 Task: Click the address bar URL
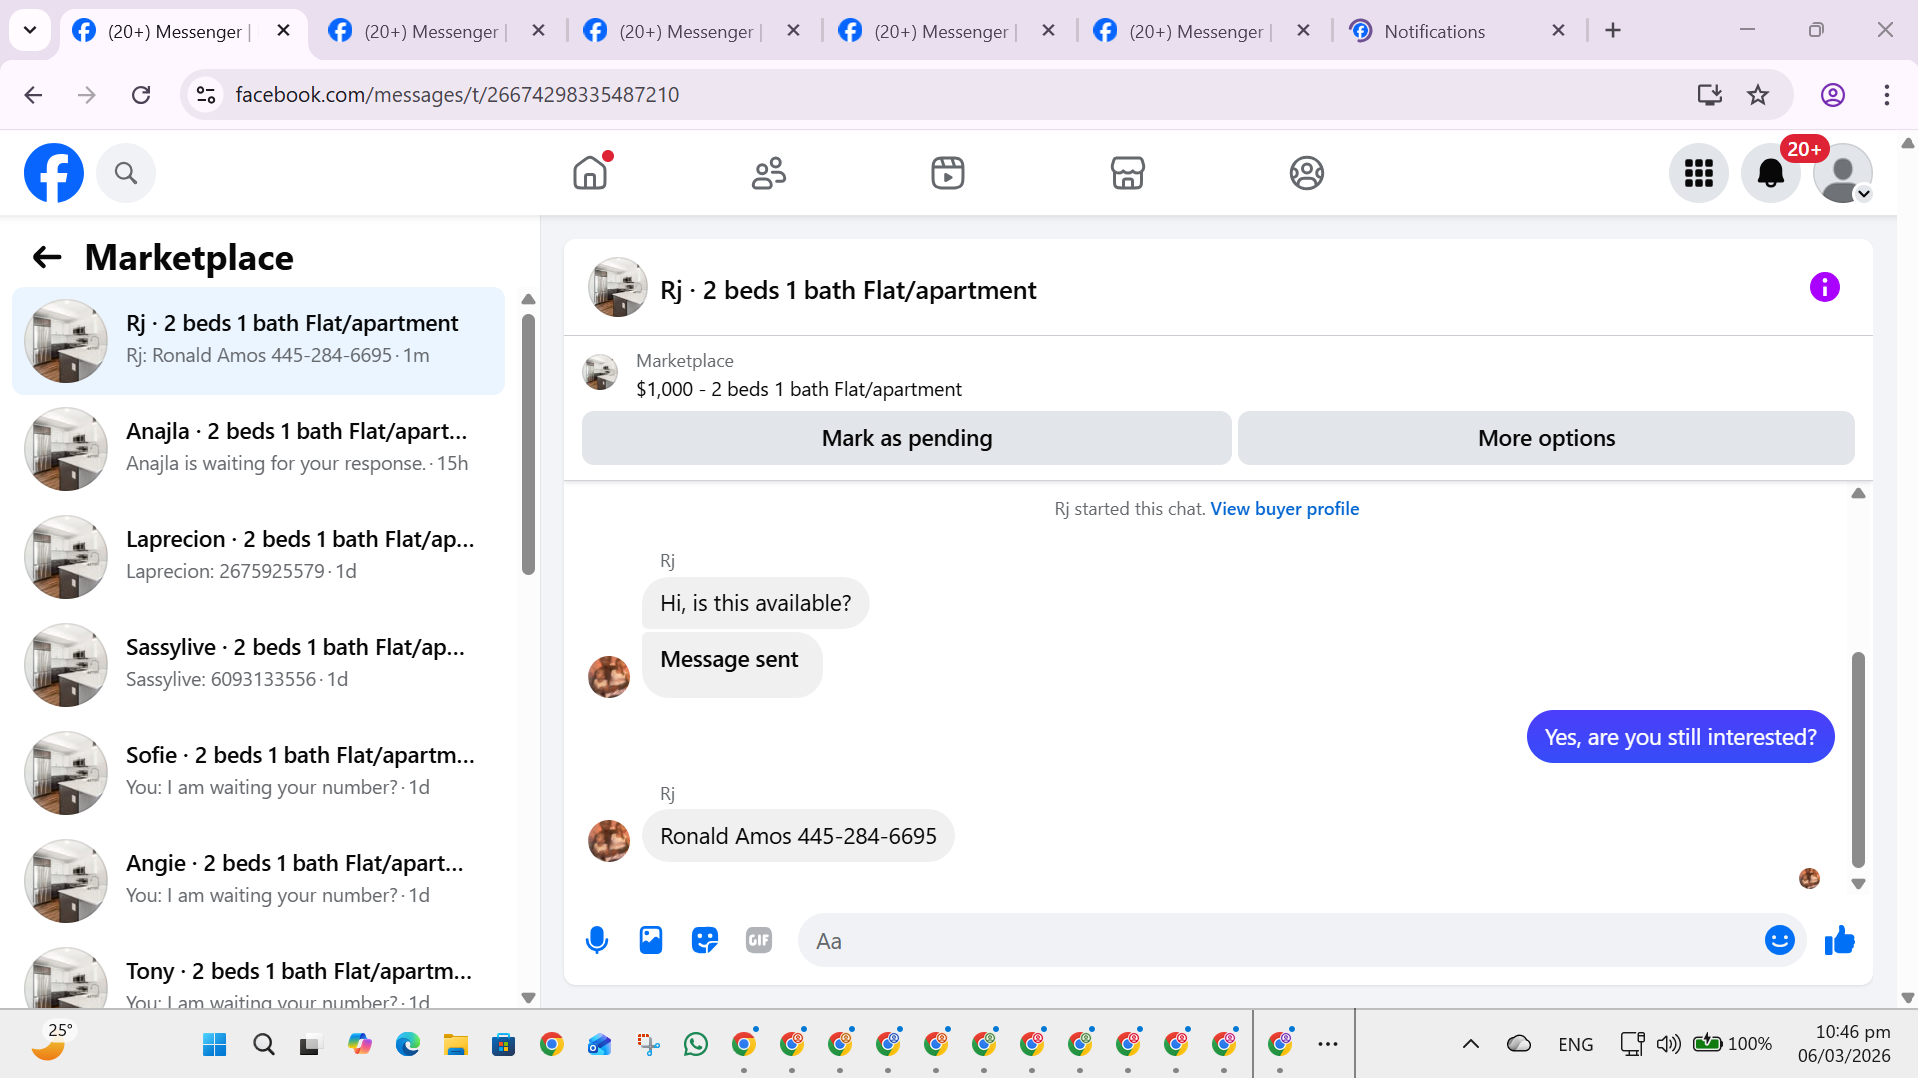pyautogui.click(x=457, y=95)
